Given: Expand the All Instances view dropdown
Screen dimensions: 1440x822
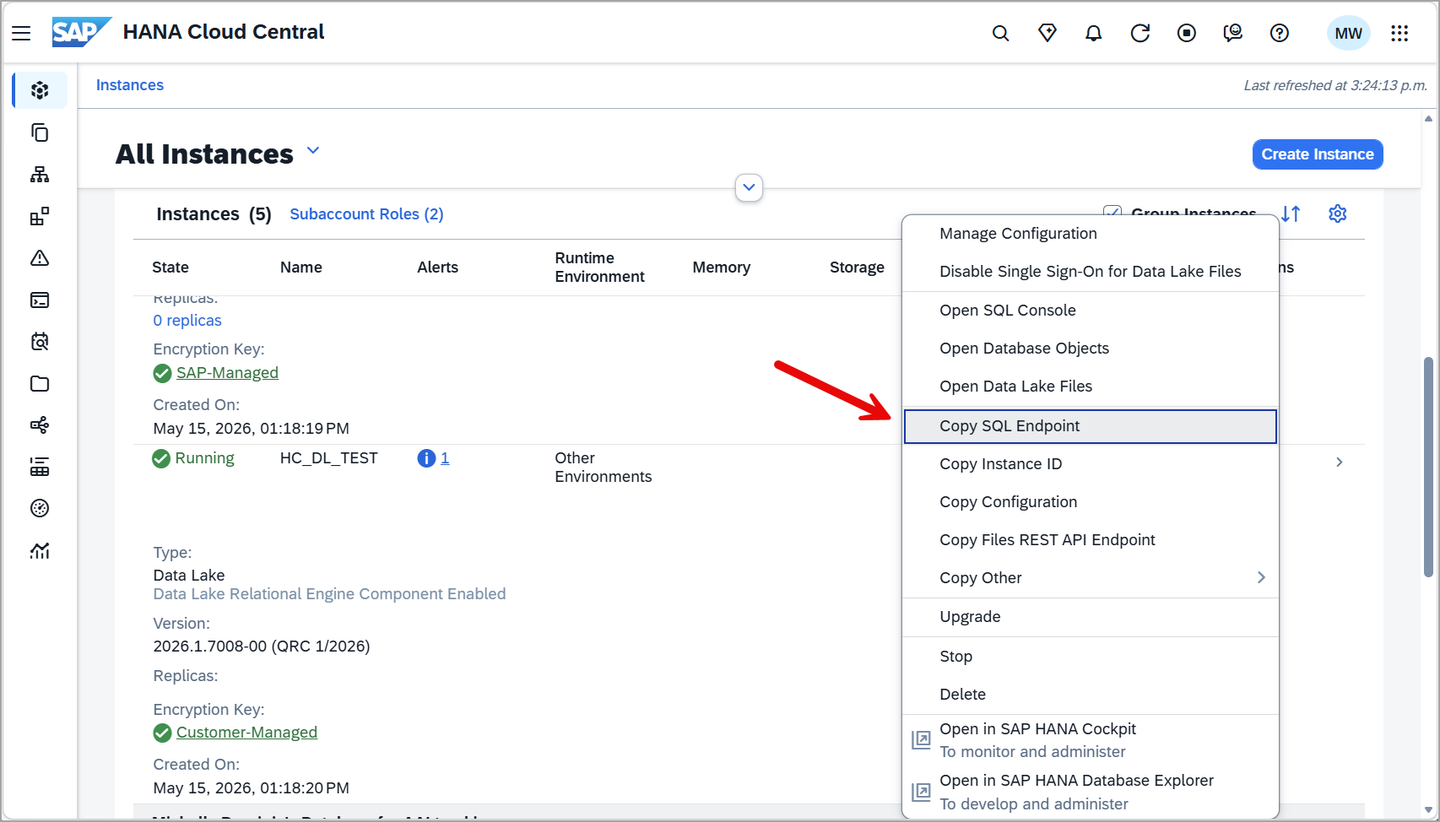Looking at the screenshot, I should [x=313, y=151].
